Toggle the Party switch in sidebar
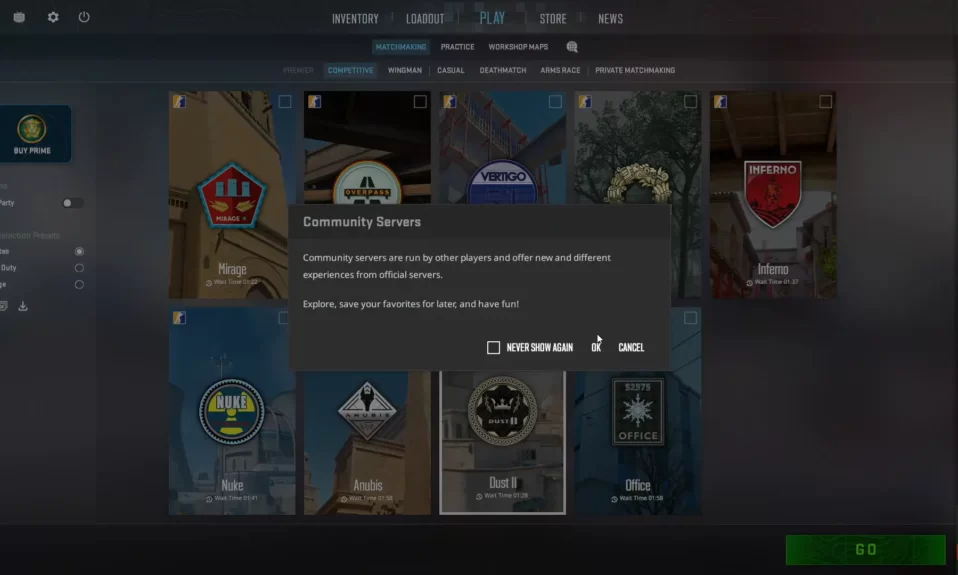 (x=72, y=203)
